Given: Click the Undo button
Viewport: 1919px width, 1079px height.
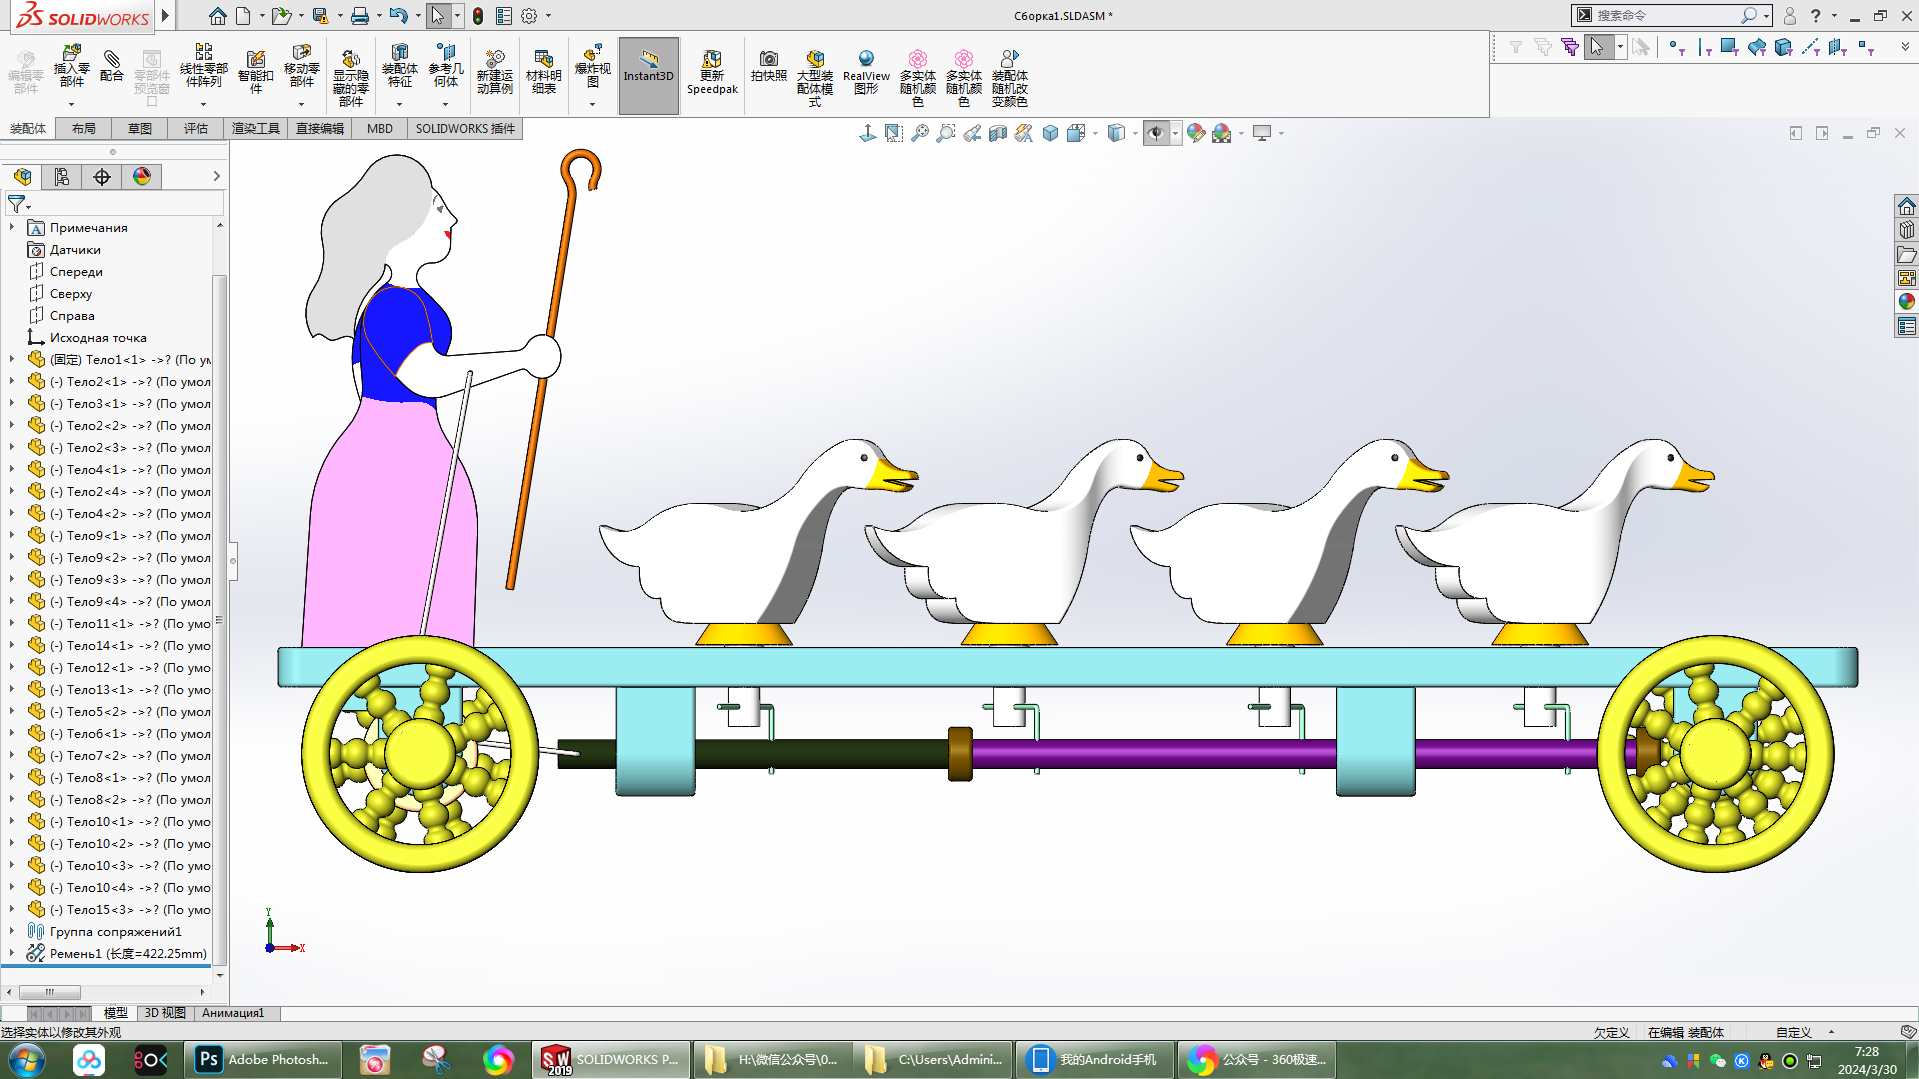Looking at the screenshot, I should 398,16.
